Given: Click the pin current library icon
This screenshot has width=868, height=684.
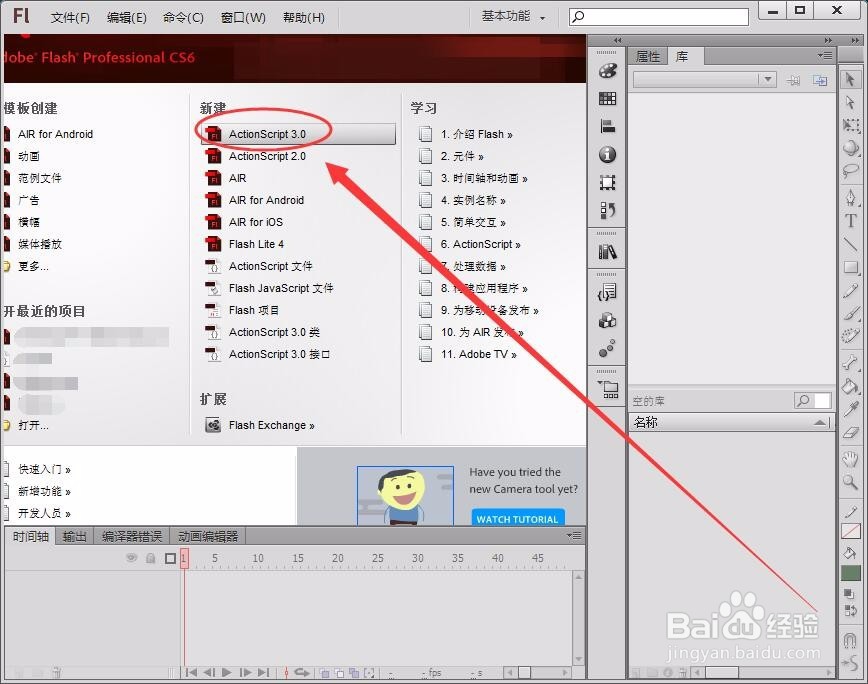Looking at the screenshot, I should (x=793, y=81).
